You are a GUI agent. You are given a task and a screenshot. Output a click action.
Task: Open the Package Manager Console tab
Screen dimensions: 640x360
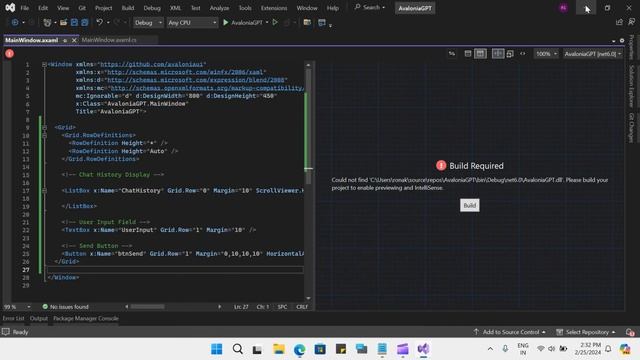(x=86, y=318)
